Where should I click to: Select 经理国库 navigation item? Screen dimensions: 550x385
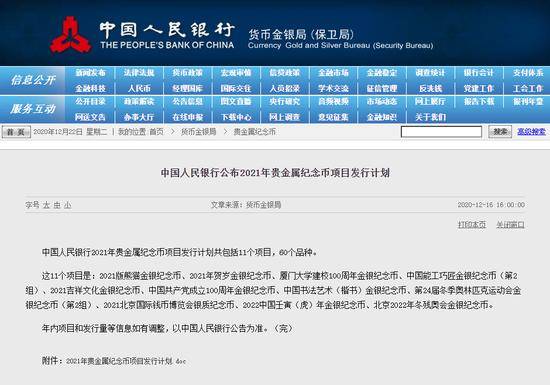[188, 88]
